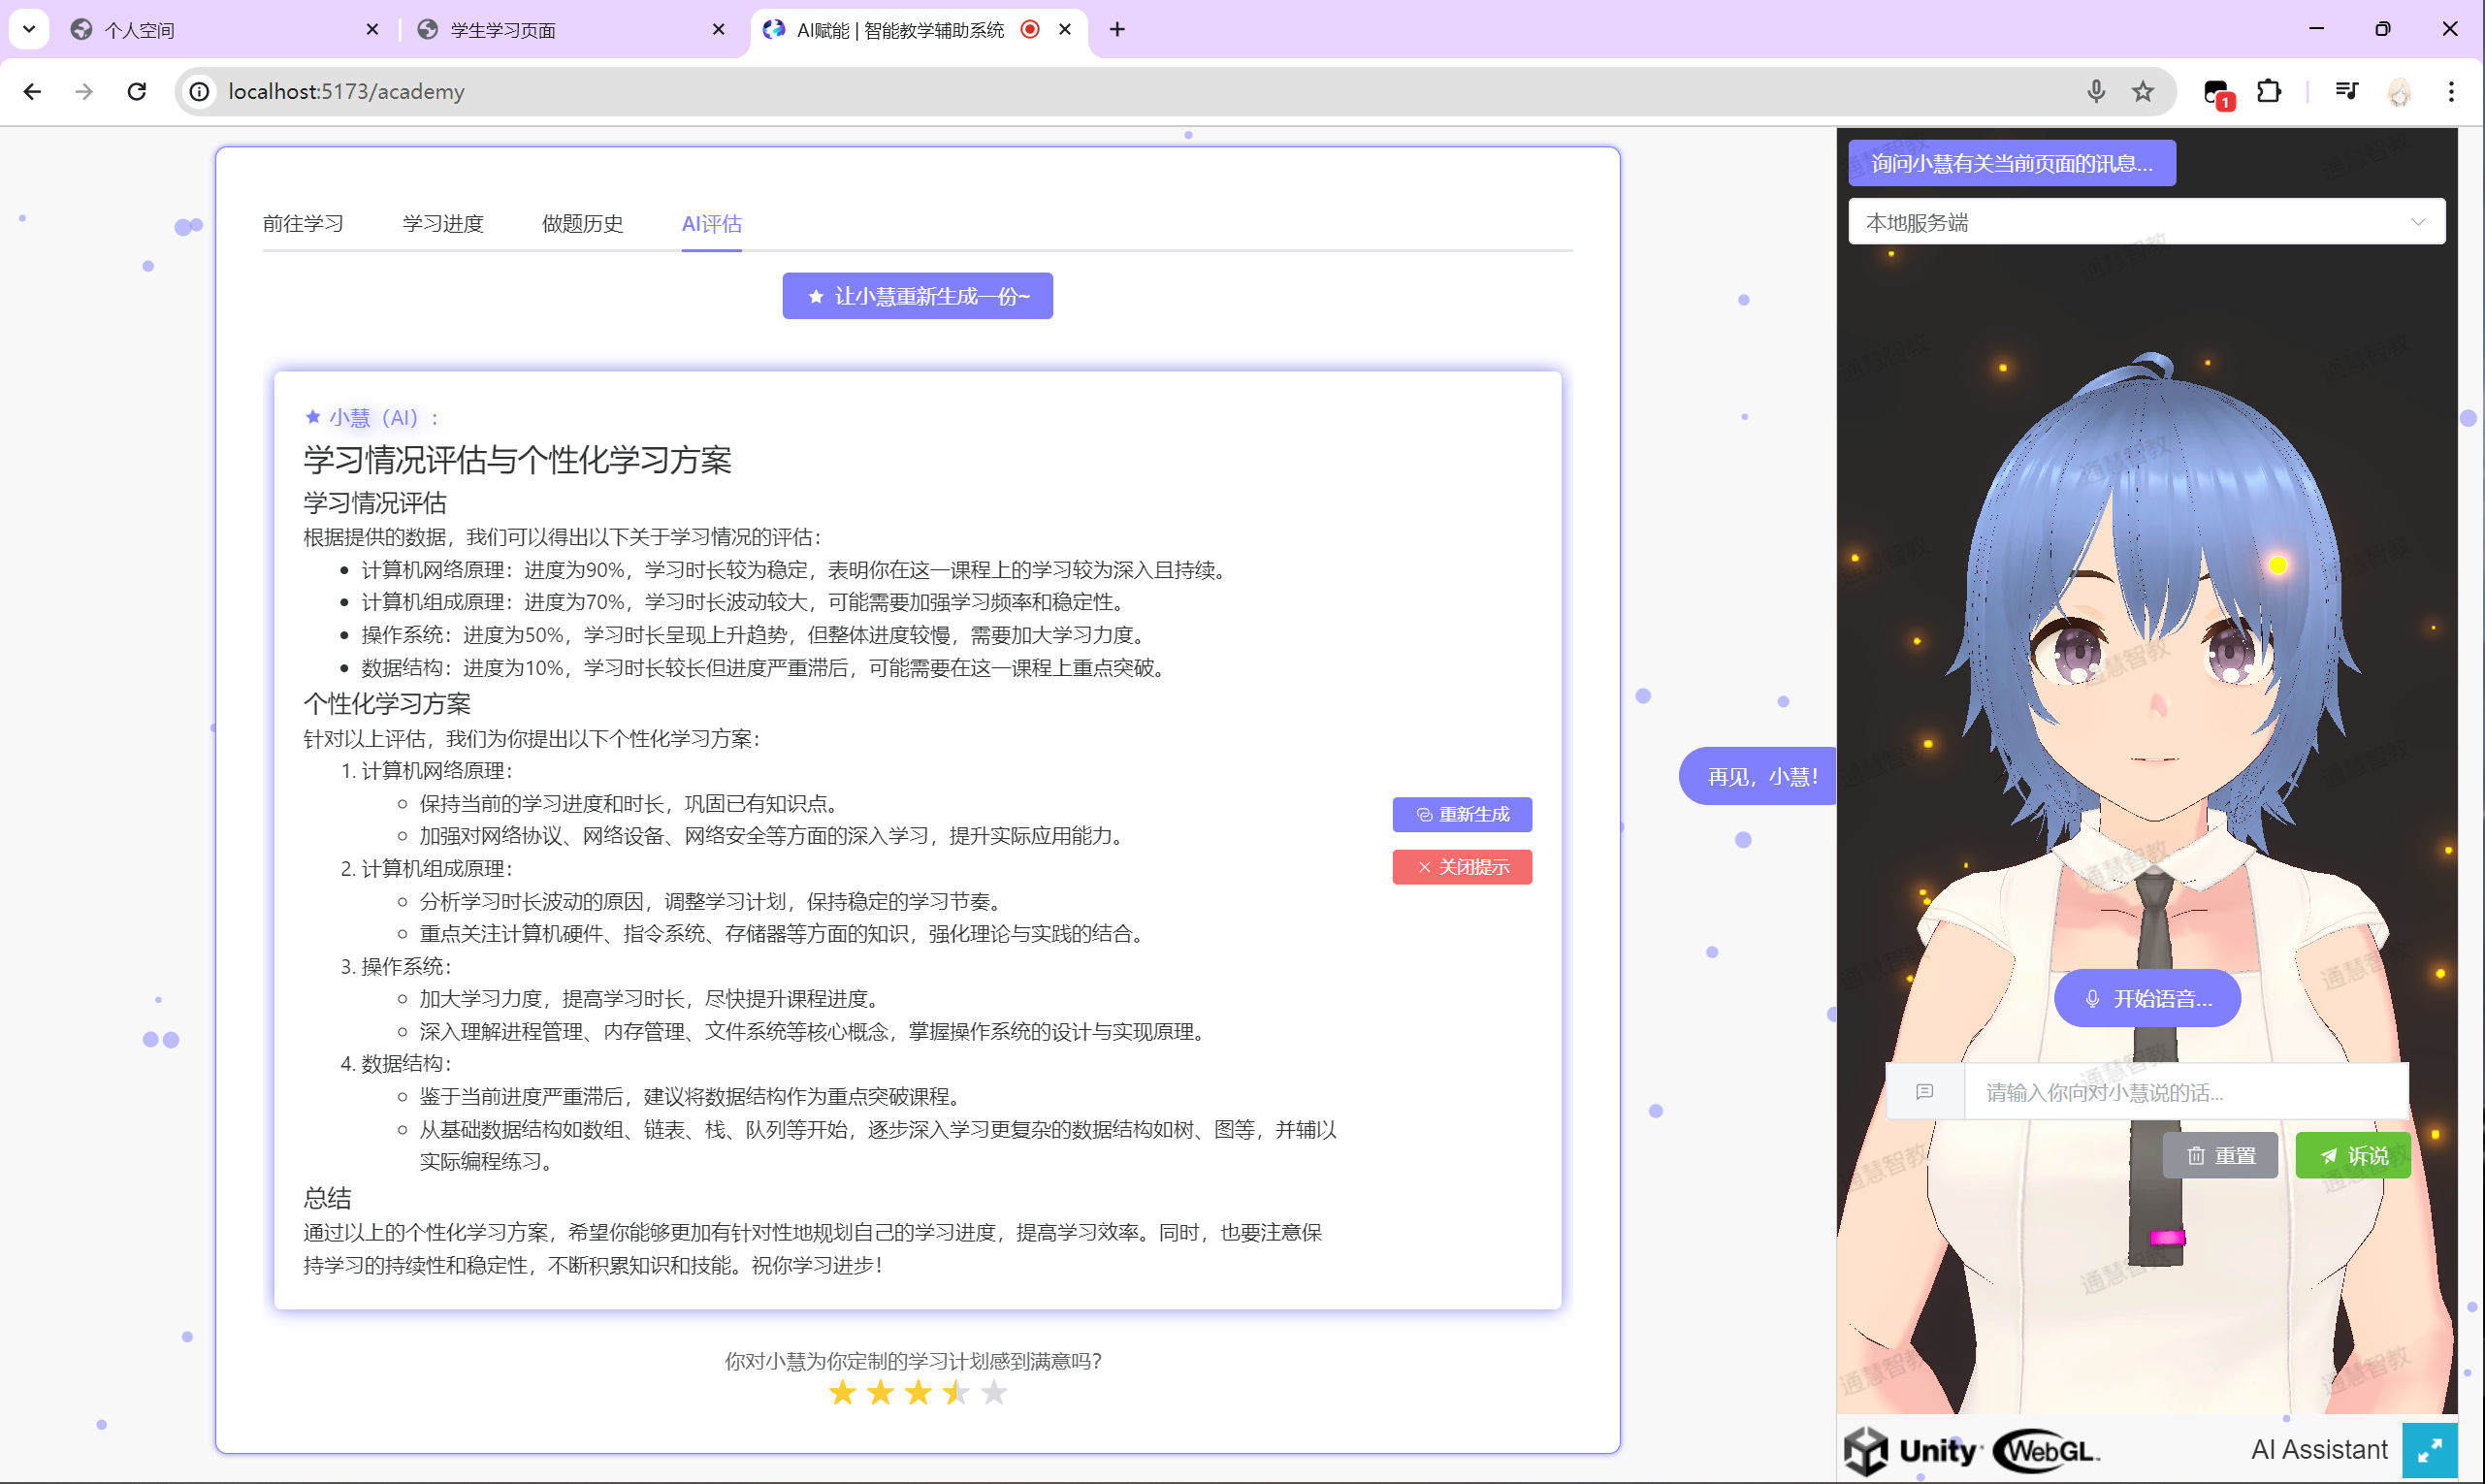The width and height of the screenshot is (2485, 1484).
Task: Open the browser extensions puzzle icon
Action: [x=2268, y=91]
